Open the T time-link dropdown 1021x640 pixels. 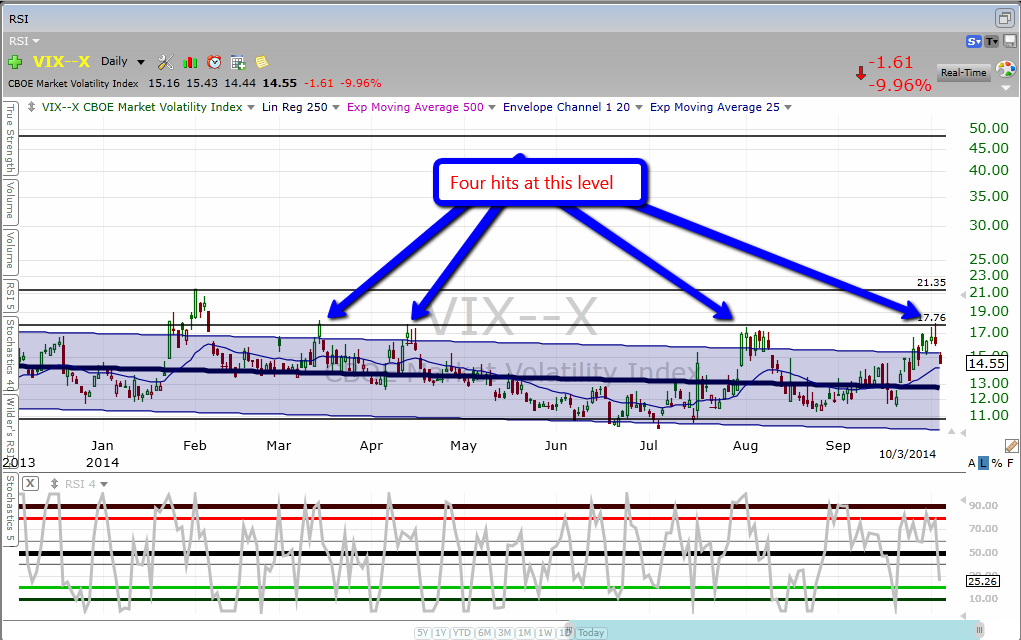click(x=992, y=42)
